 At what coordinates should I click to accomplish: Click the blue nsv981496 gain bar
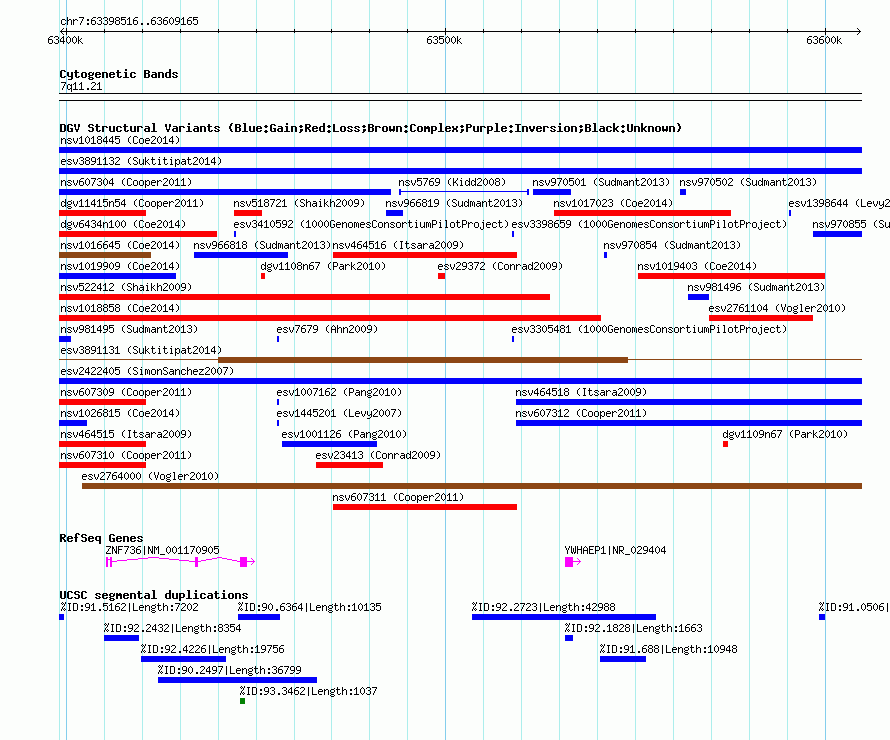tap(698, 297)
